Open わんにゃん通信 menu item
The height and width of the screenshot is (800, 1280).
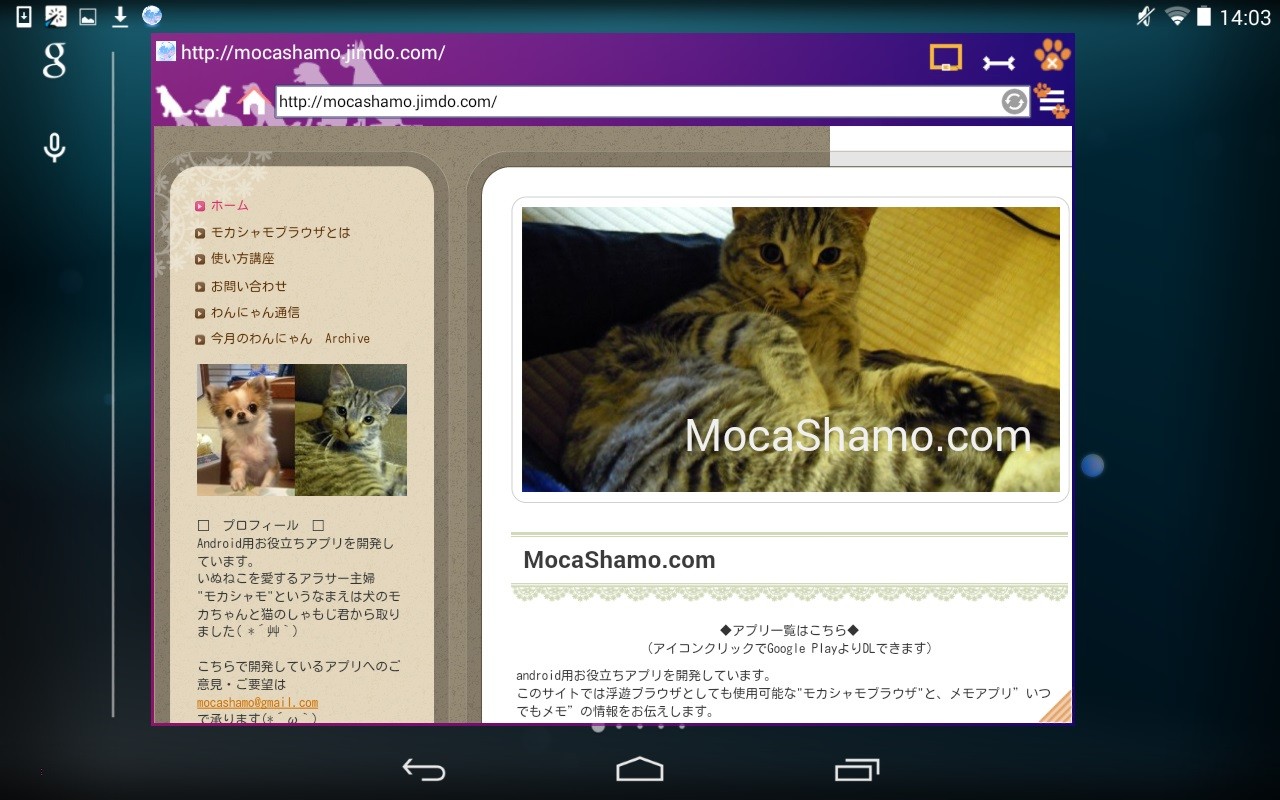click(x=255, y=312)
